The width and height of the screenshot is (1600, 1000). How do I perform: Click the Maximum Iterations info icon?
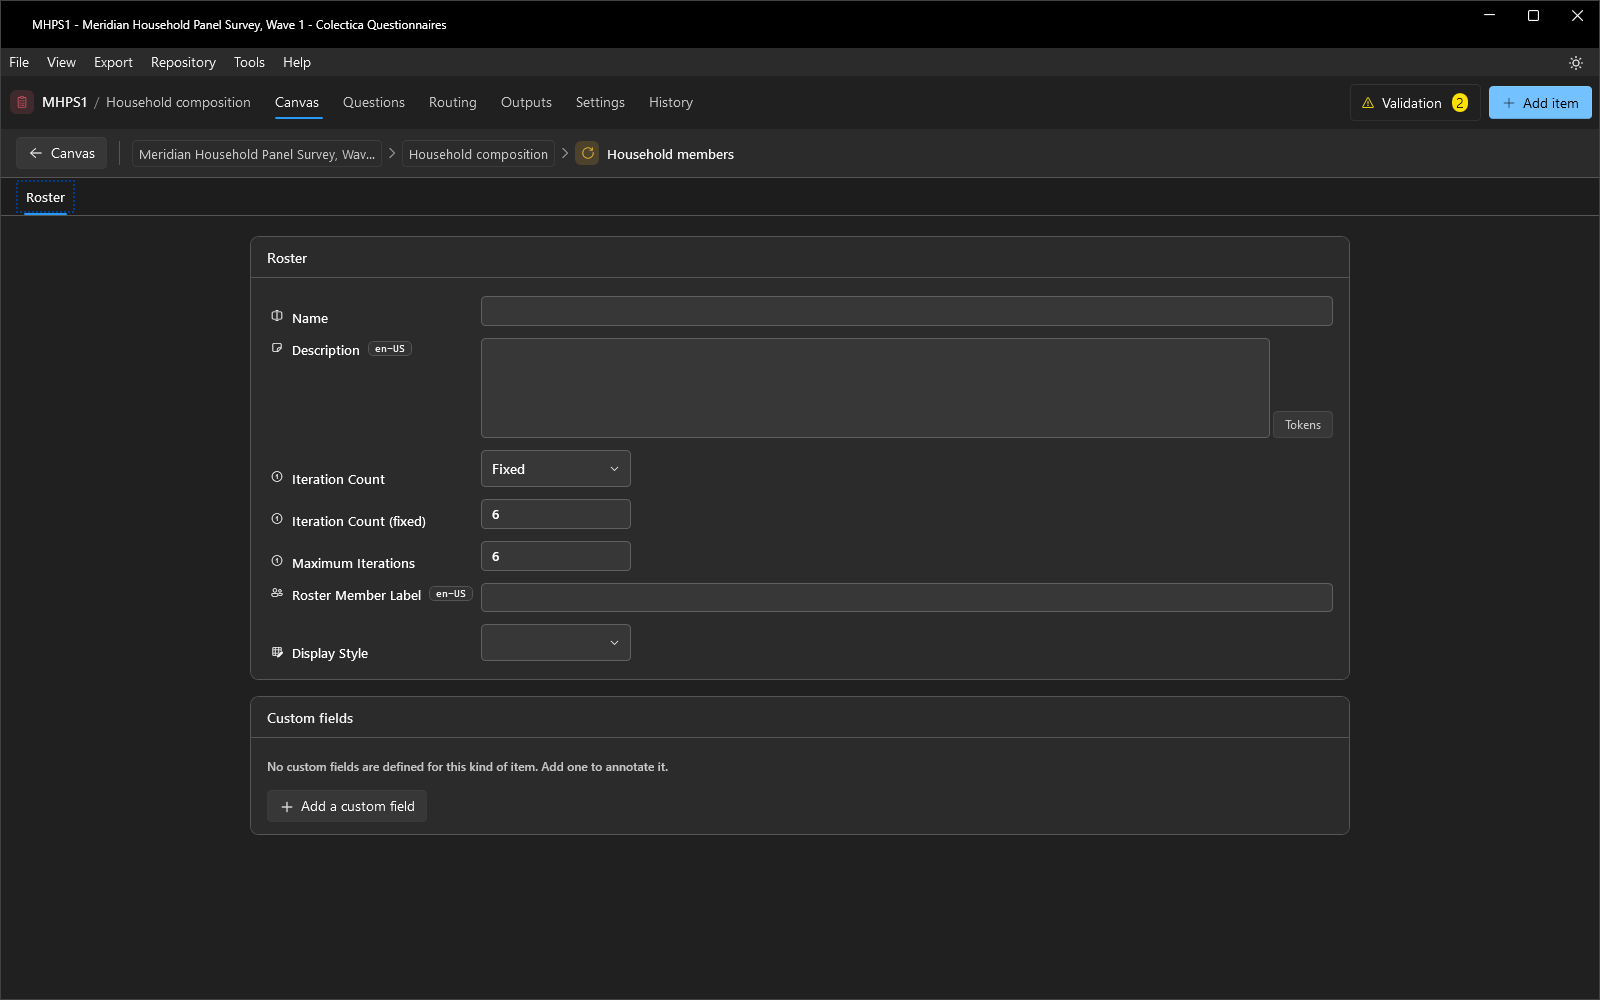pos(277,561)
